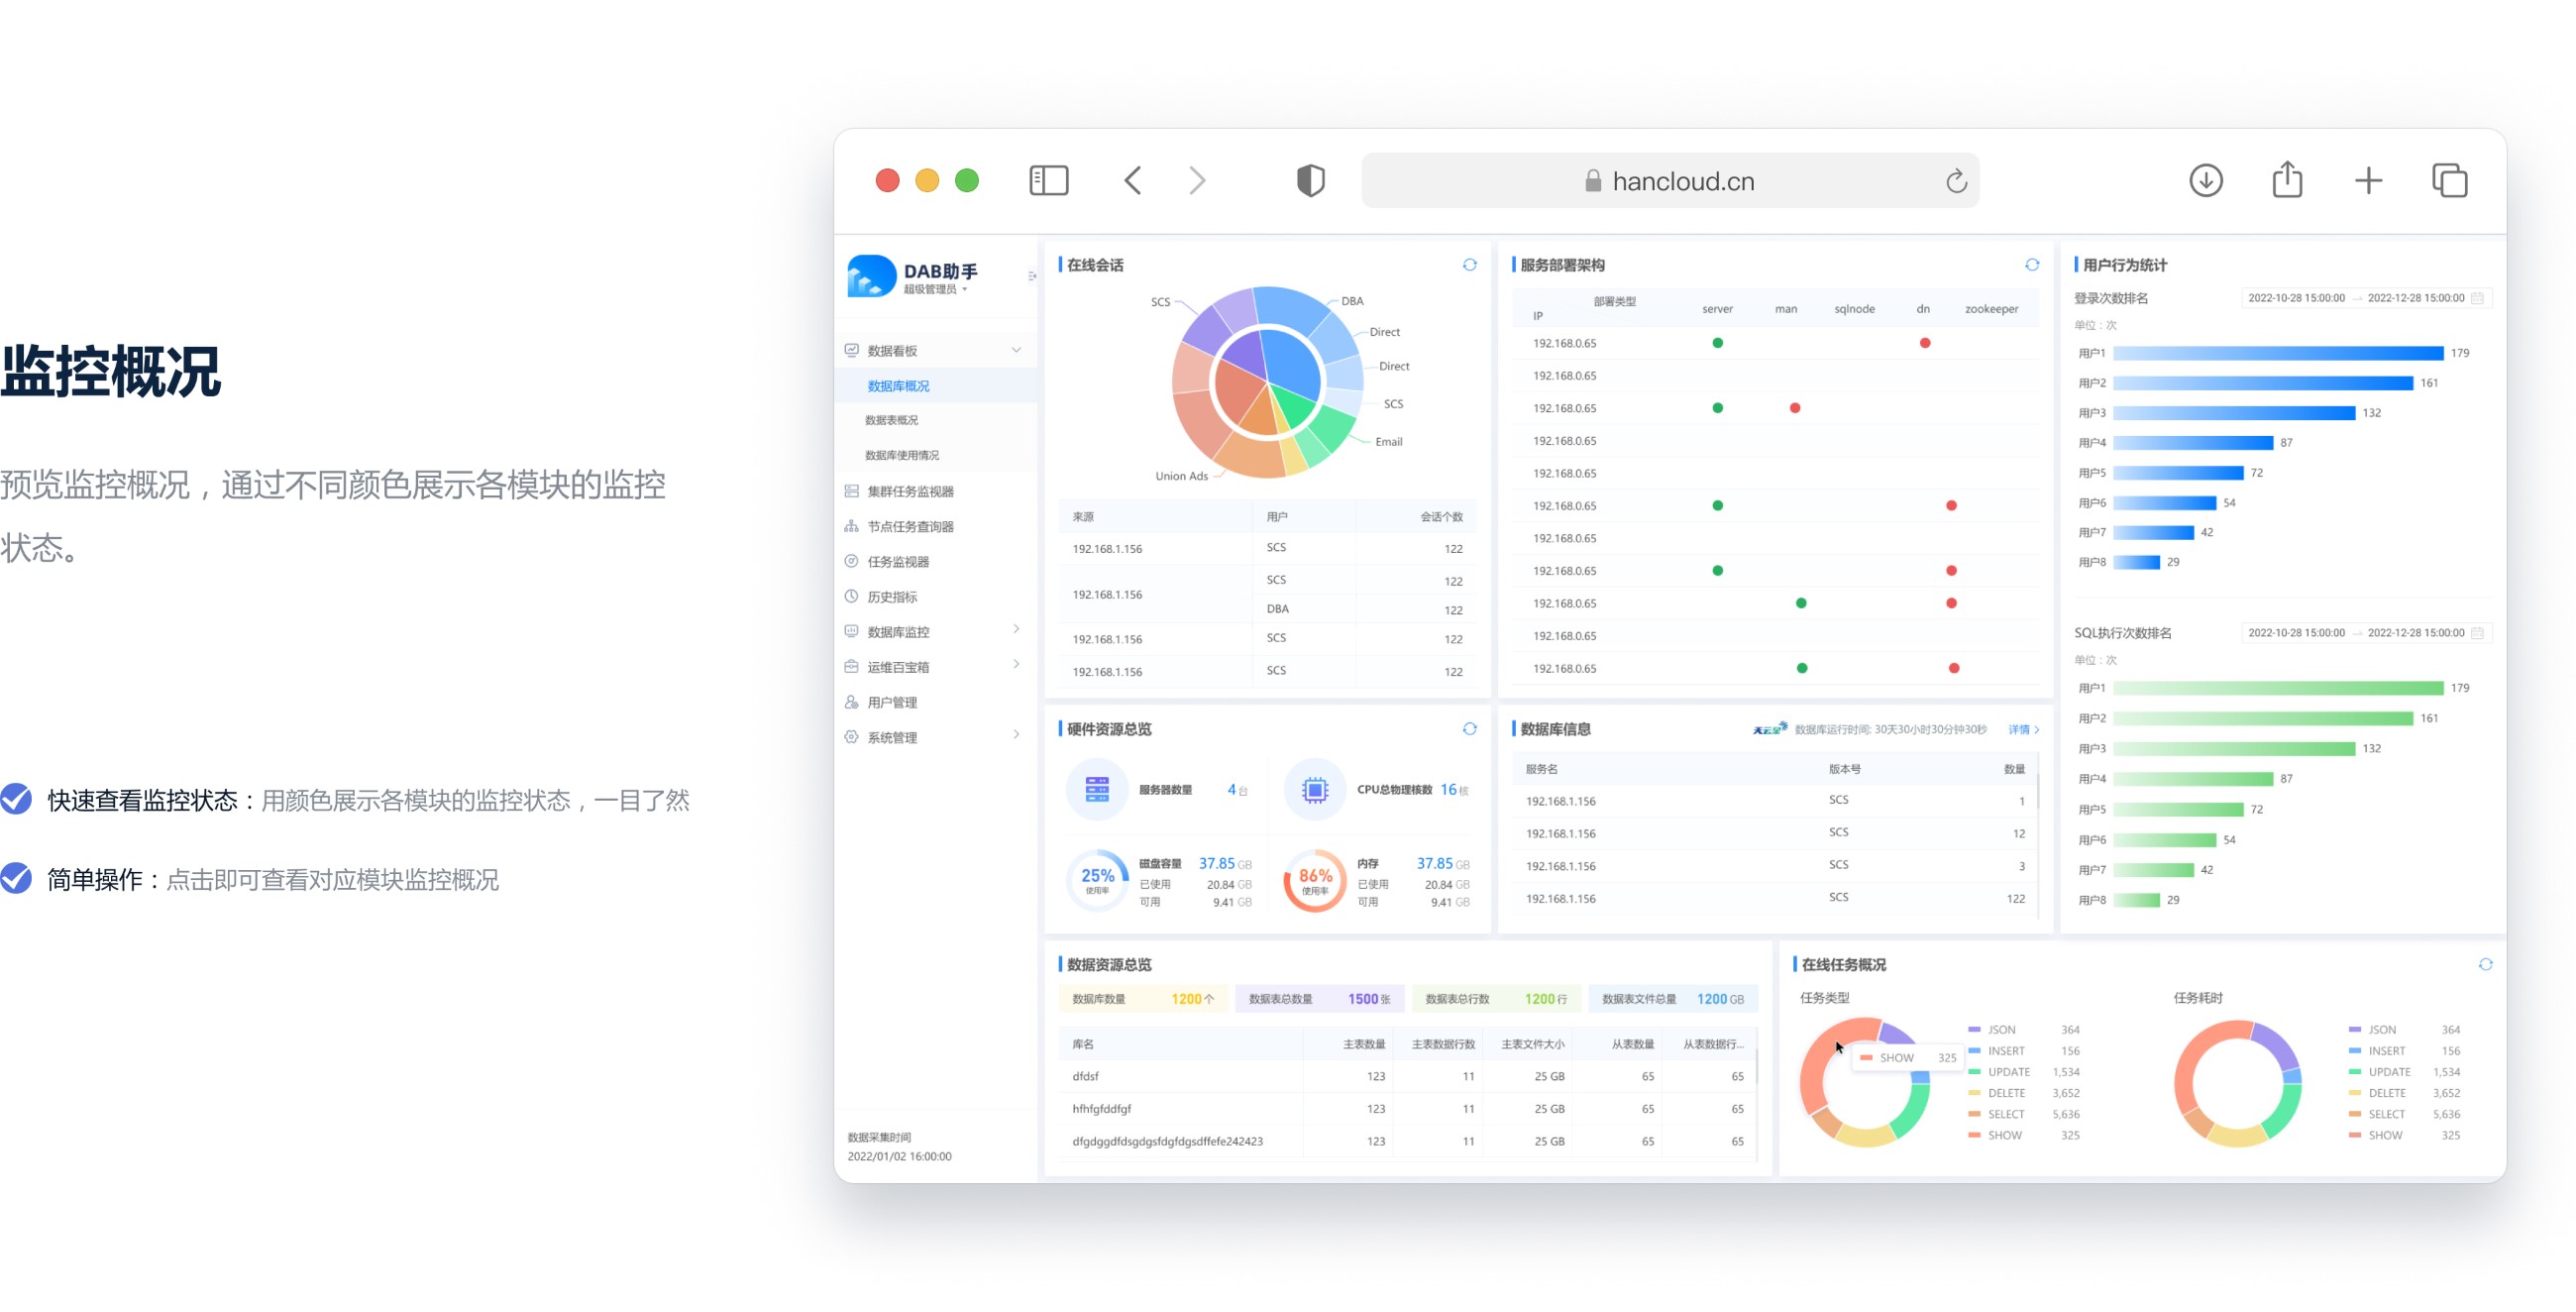Reload page with the refresh icon
The height and width of the screenshot is (1312, 2576).
click(x=1955, y=181)
